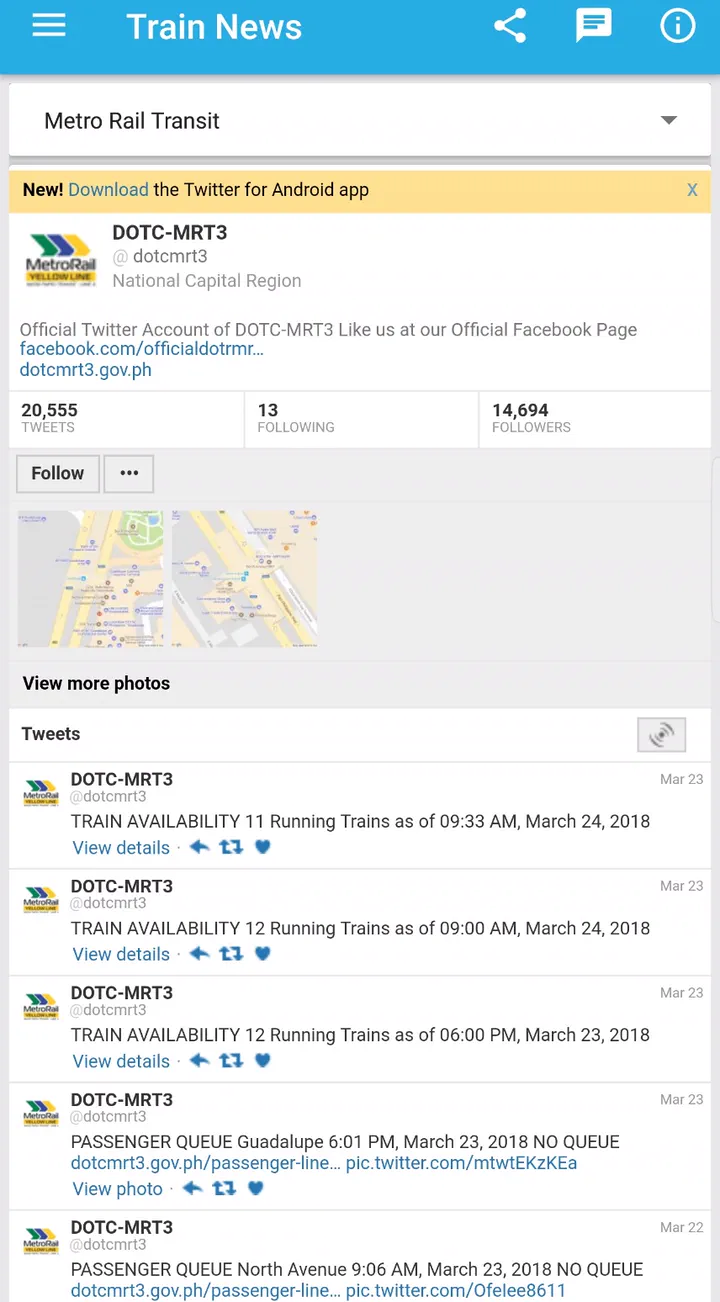Retweet the 06:00 PM availability tweet

tap(231, 1061)
